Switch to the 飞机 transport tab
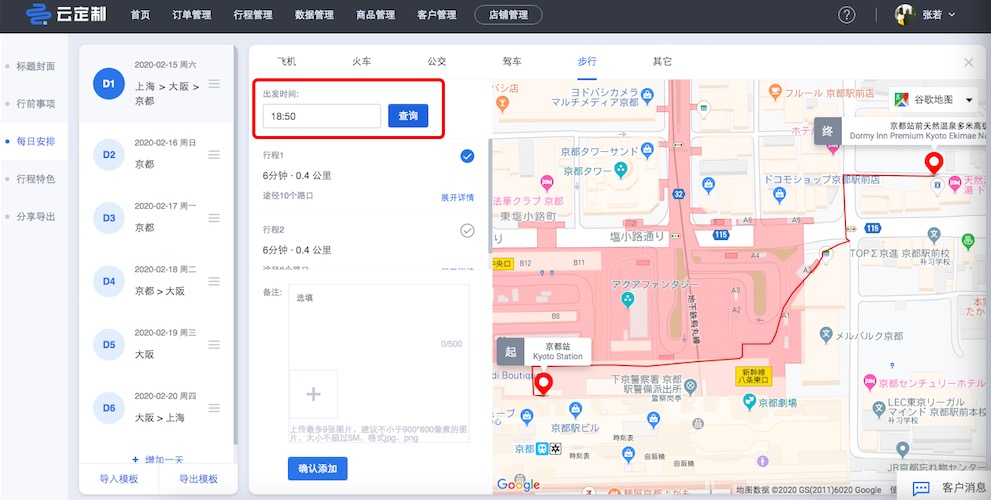Image resolution: width=991 pixels, height=500 pixels. 286,61
